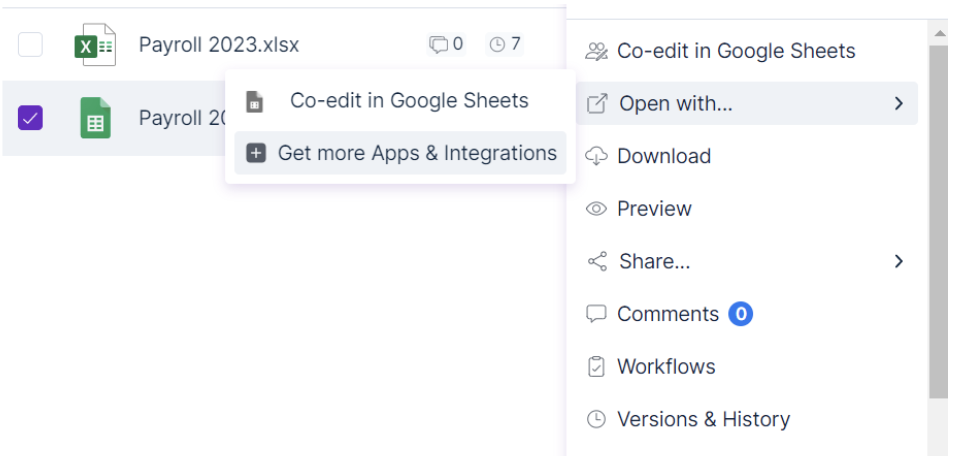The width and height of the screenshot is (956, 466).
Task: Uncheck the selected purple checkbox
Action: [x=31, y=119]
